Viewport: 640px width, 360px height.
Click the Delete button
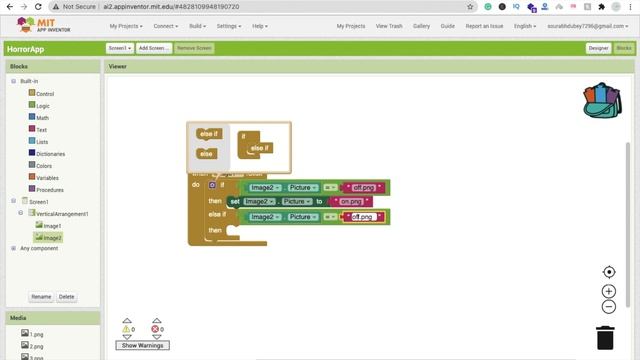pyautogui.click(x=67, y=297)
